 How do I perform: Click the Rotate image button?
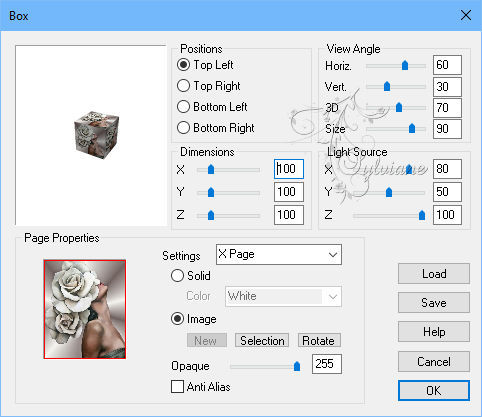319,341
